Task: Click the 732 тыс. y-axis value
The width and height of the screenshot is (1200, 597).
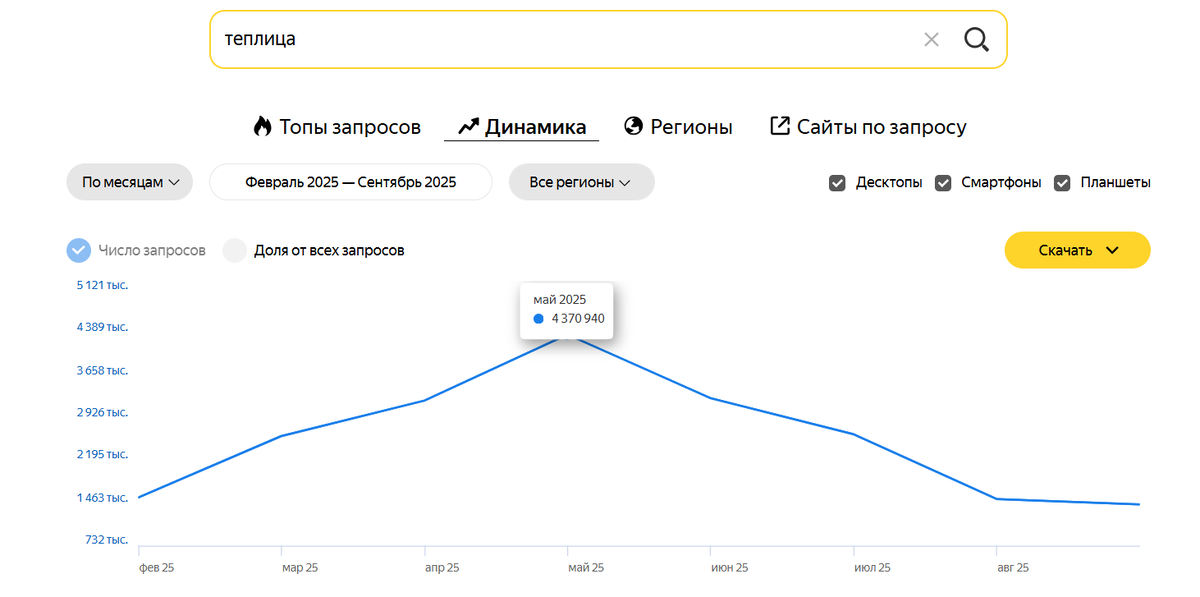Action: click(x=108, y=539)
